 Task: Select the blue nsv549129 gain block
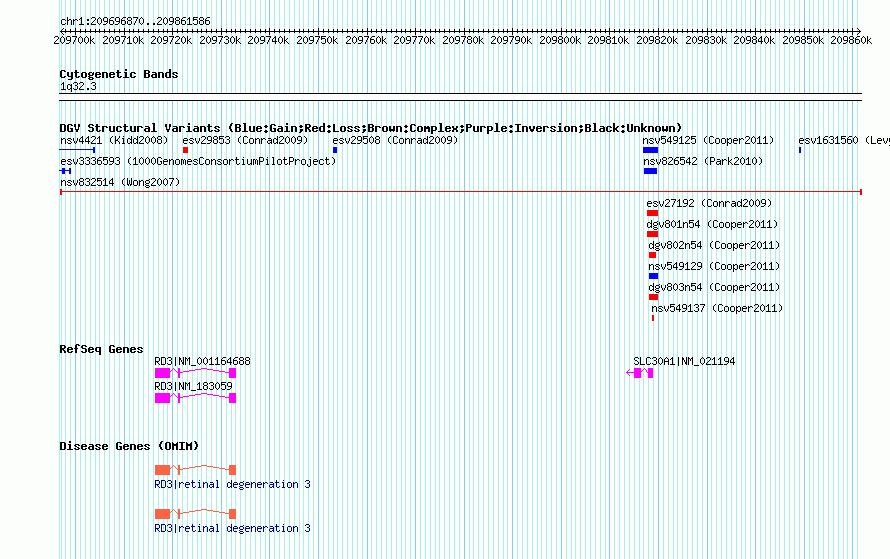[653, 276]
